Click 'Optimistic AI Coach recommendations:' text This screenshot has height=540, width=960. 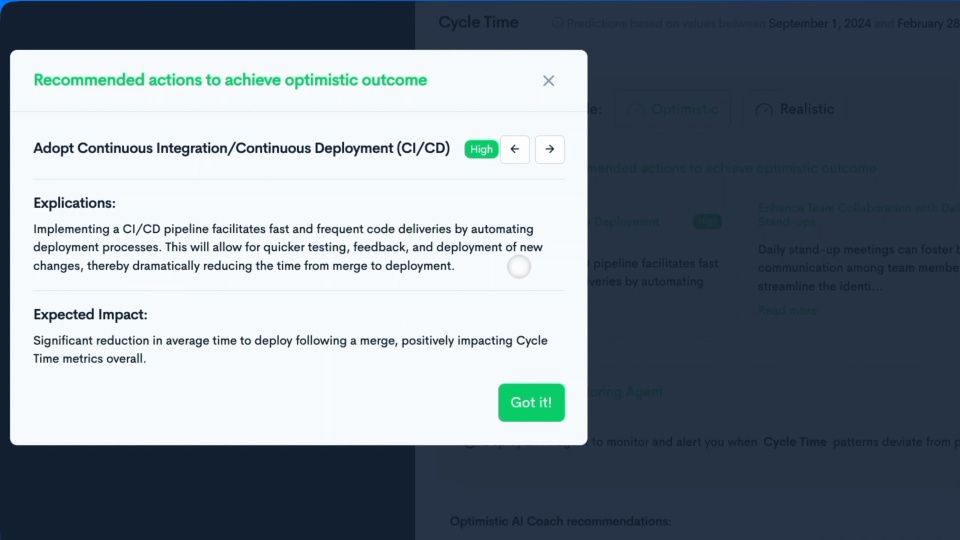(561, 522)
